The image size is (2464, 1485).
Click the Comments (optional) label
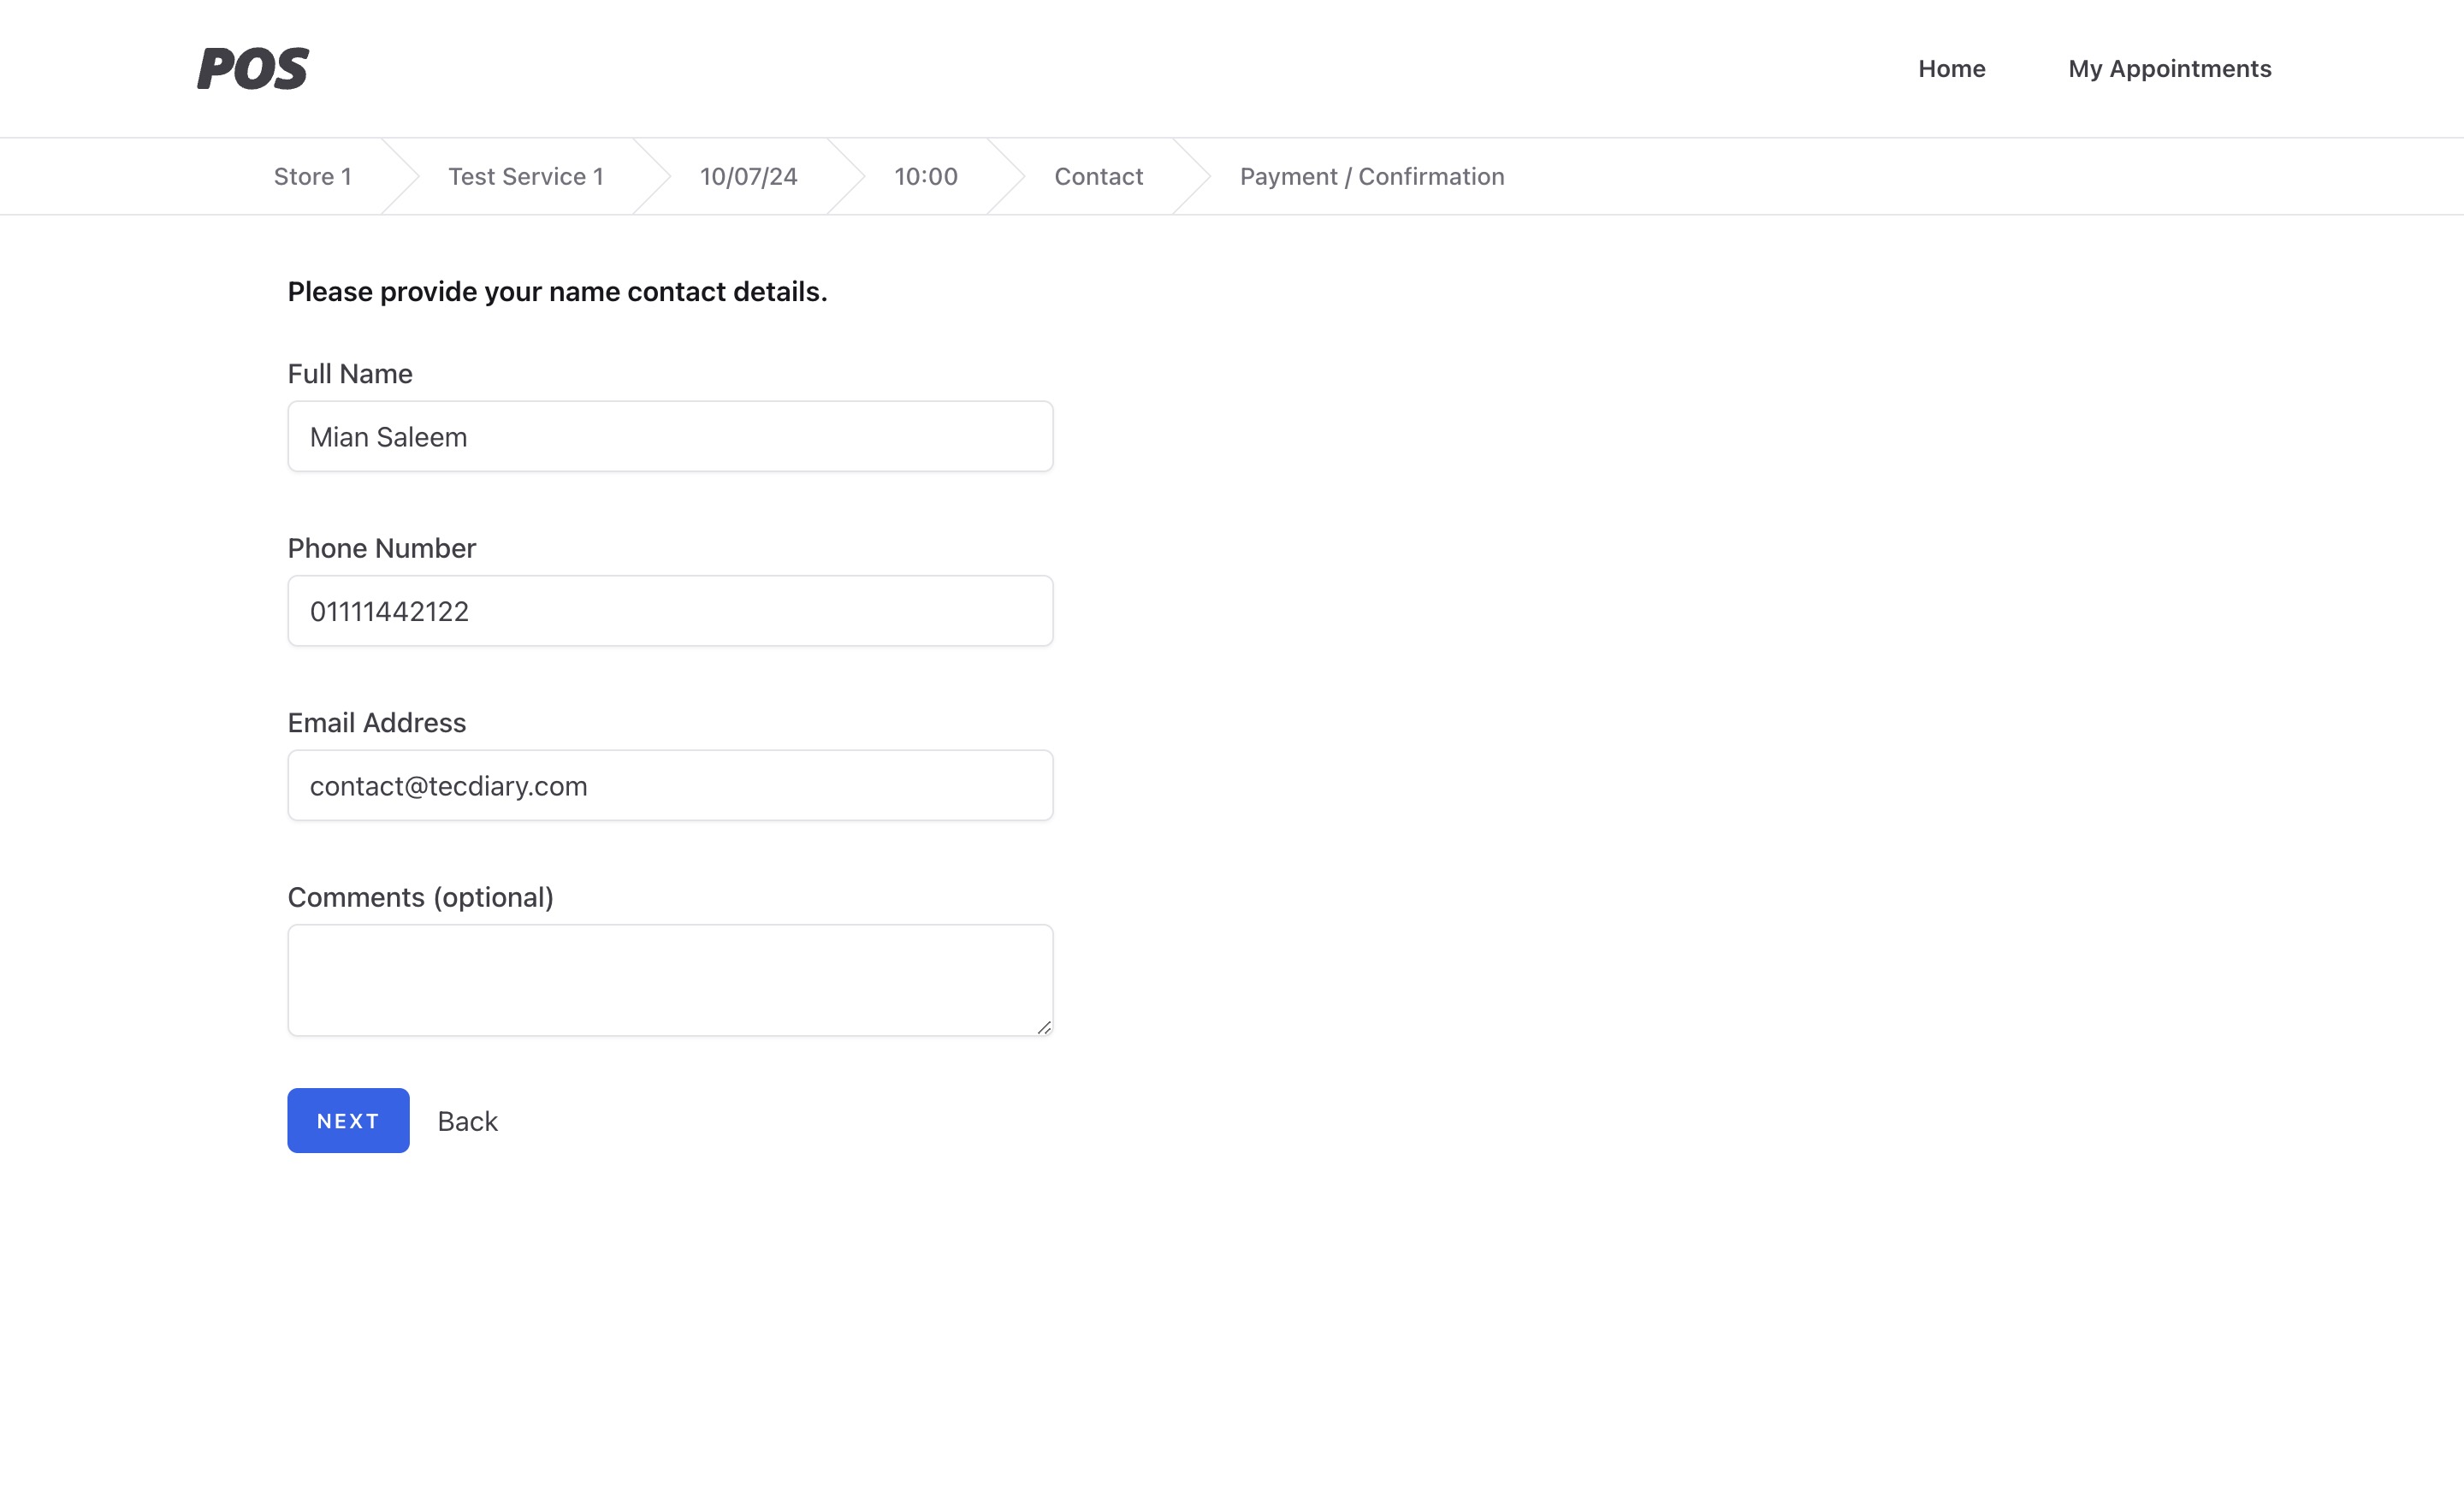click(420, 897)
